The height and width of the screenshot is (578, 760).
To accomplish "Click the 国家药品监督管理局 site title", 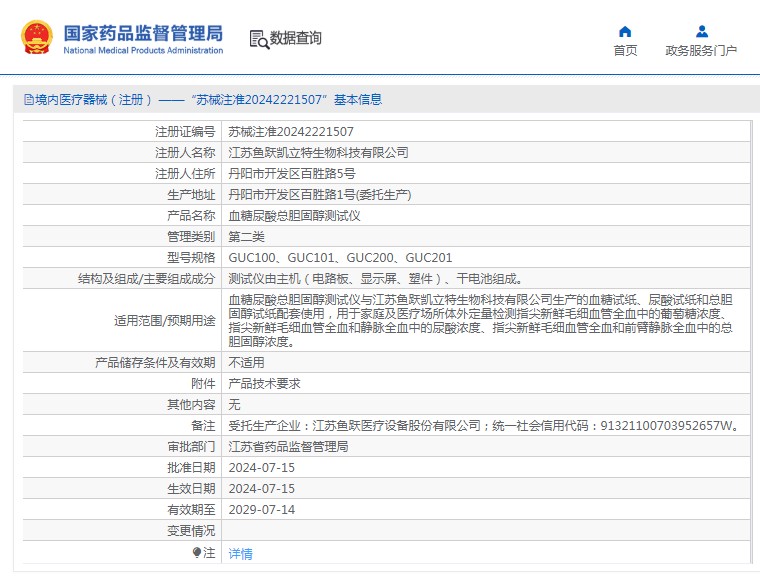I will tap(143, 33).
